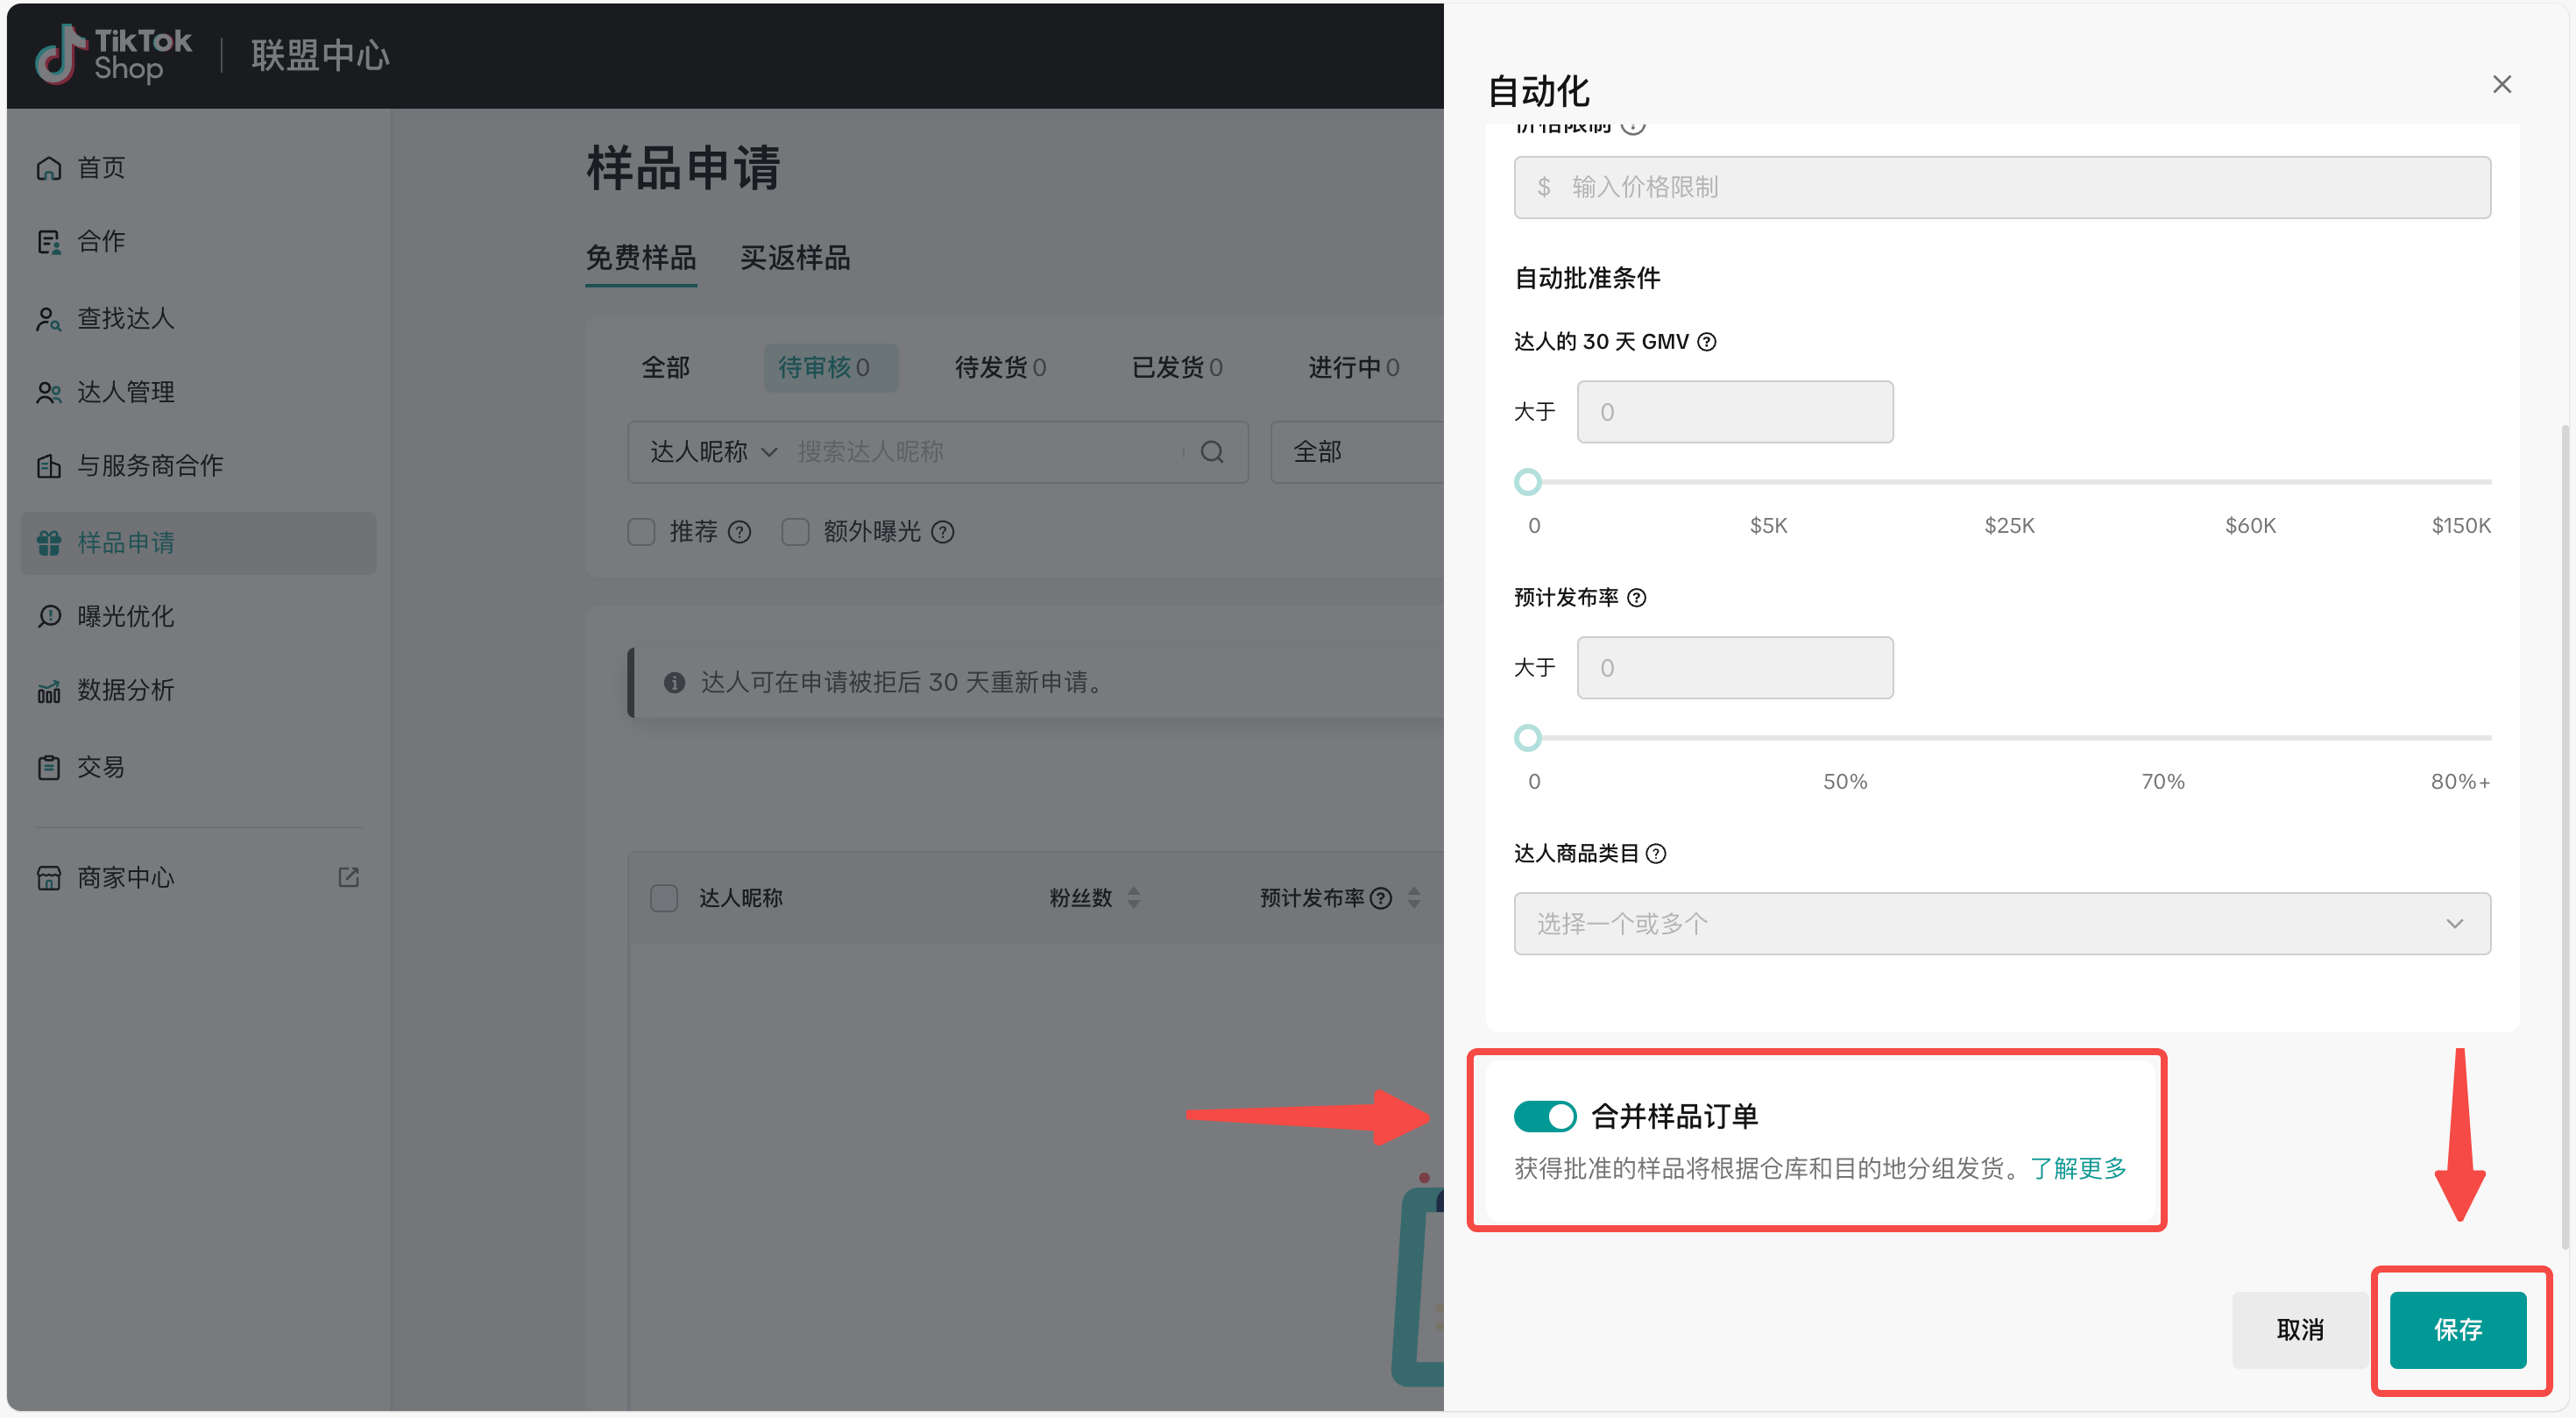The height and width of the screenshot is (1418, 2576).
Task: Click the 30 天 GMV slider handle
Action: pyautogui.click(x=1527, y=482)
